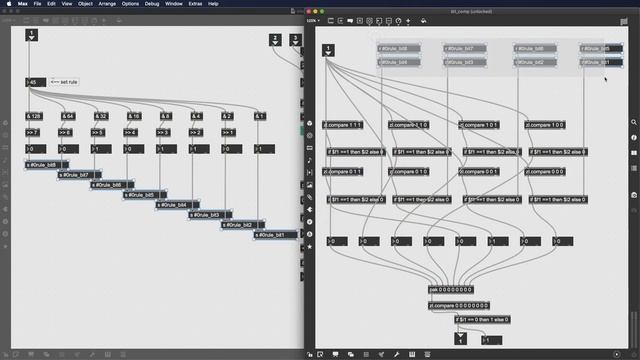
Task: Insert a button object from toolbar
Action: click(x=369, y=20)
